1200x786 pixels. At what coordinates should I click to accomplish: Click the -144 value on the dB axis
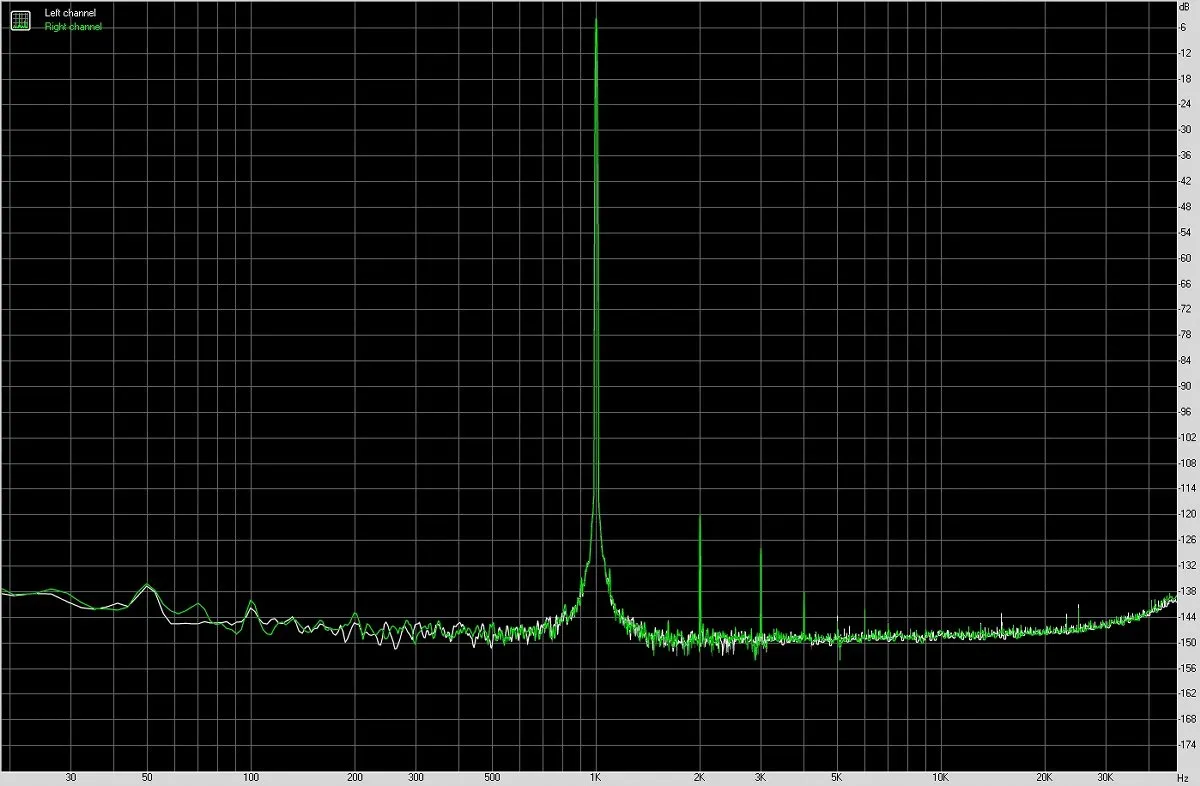[x=1187, y=617]
